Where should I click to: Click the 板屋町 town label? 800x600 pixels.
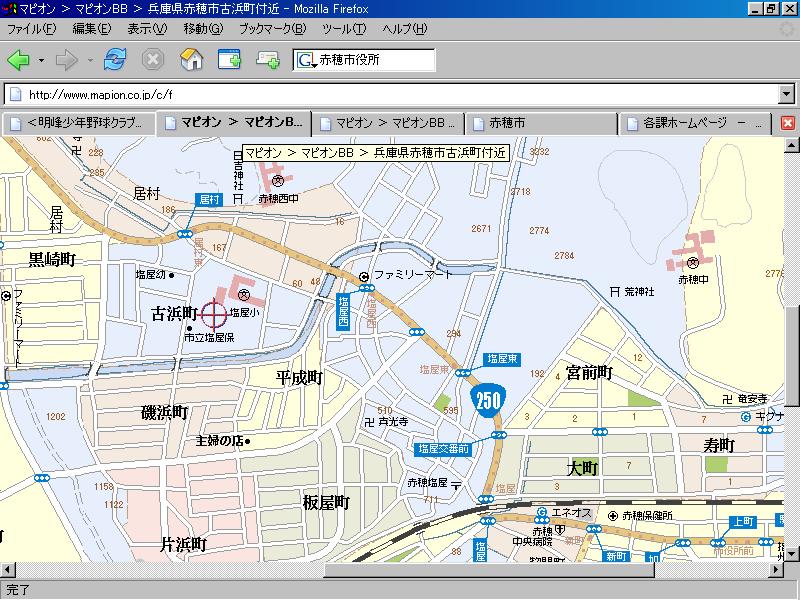coord(327,503)
